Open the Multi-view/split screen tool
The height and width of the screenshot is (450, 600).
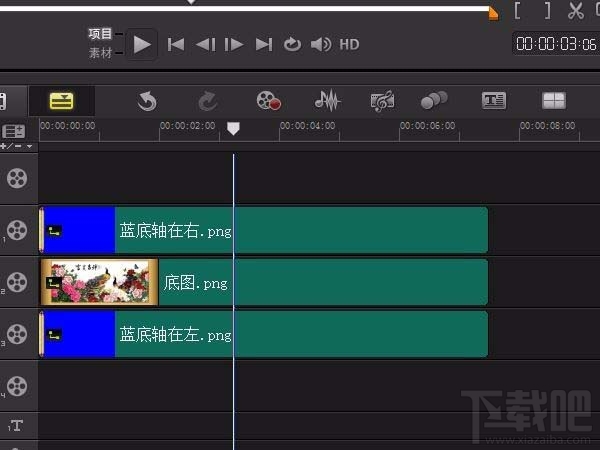click(554, 101)
